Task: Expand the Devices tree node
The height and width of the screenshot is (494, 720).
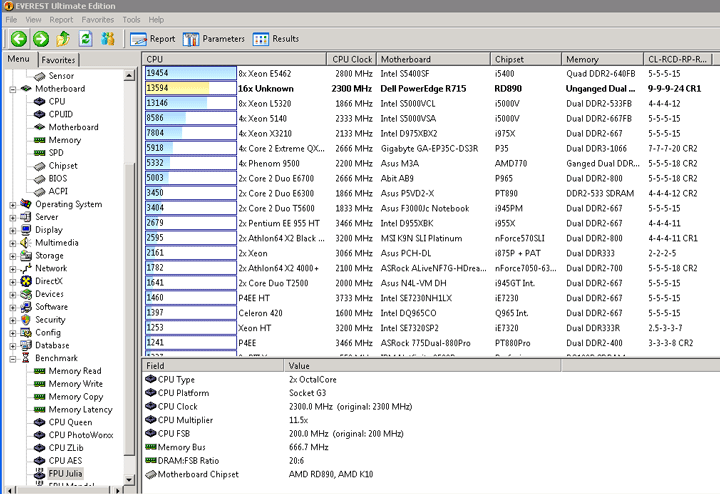Action: coord(13,295)
